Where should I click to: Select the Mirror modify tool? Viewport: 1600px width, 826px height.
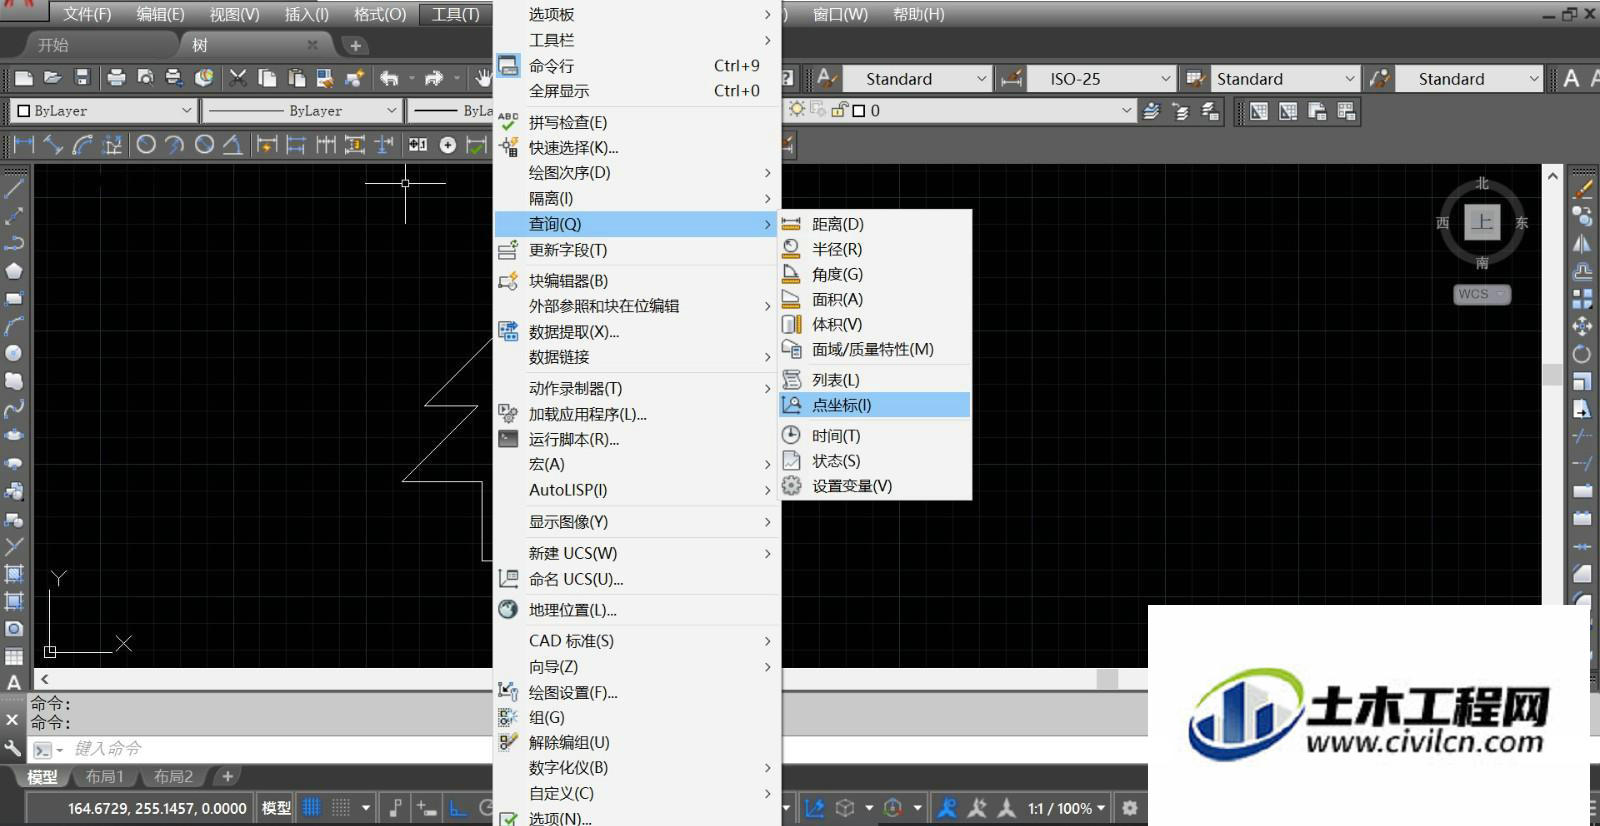[x=1582, y=243]
